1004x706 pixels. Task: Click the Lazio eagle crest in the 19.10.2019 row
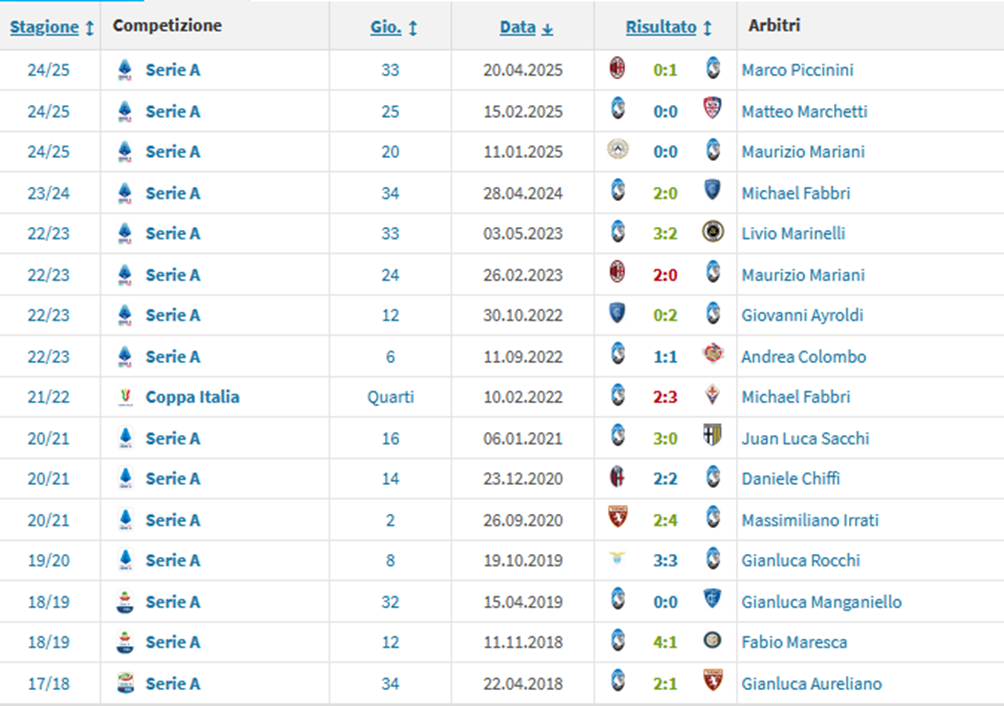tap(618, 559)
